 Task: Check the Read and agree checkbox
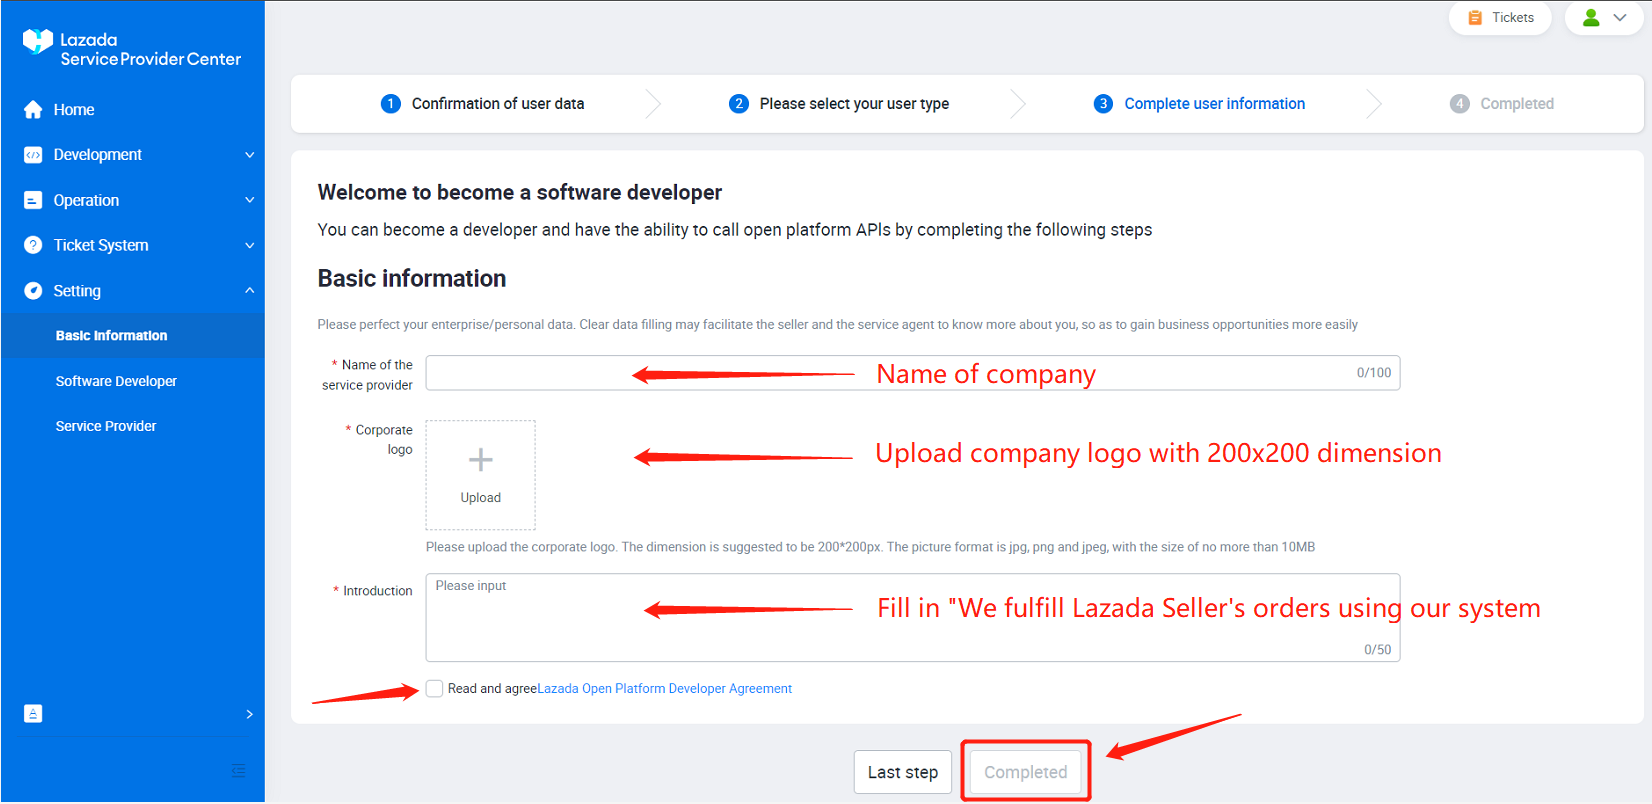[x=434, y=689]
